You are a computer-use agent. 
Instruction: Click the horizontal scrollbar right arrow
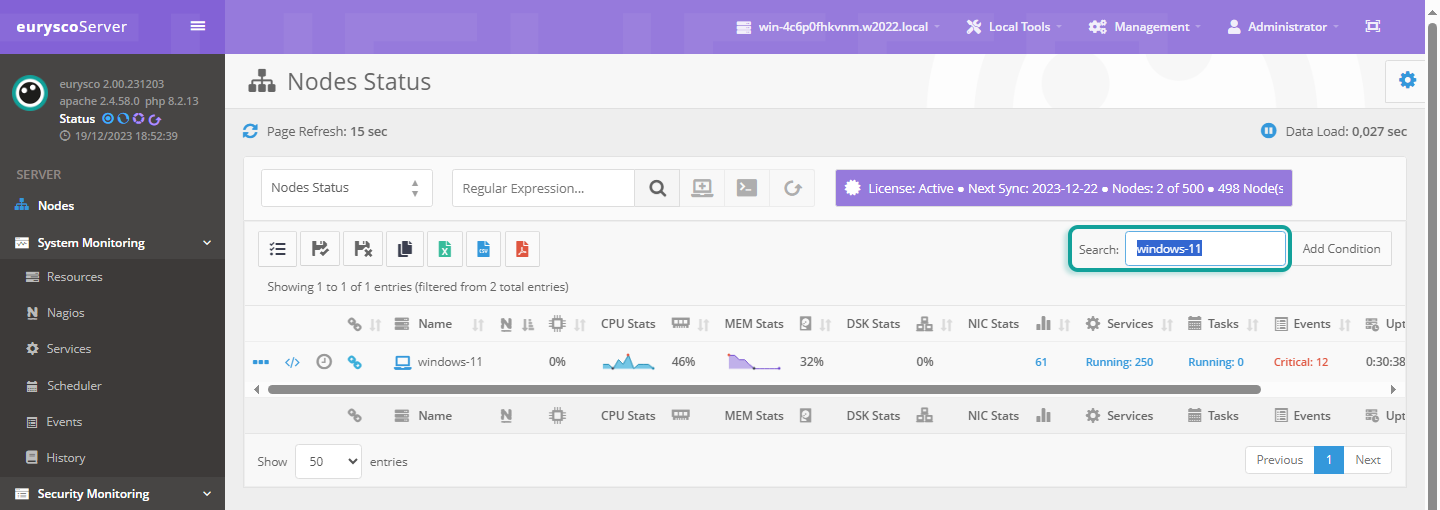(1393, 389)
